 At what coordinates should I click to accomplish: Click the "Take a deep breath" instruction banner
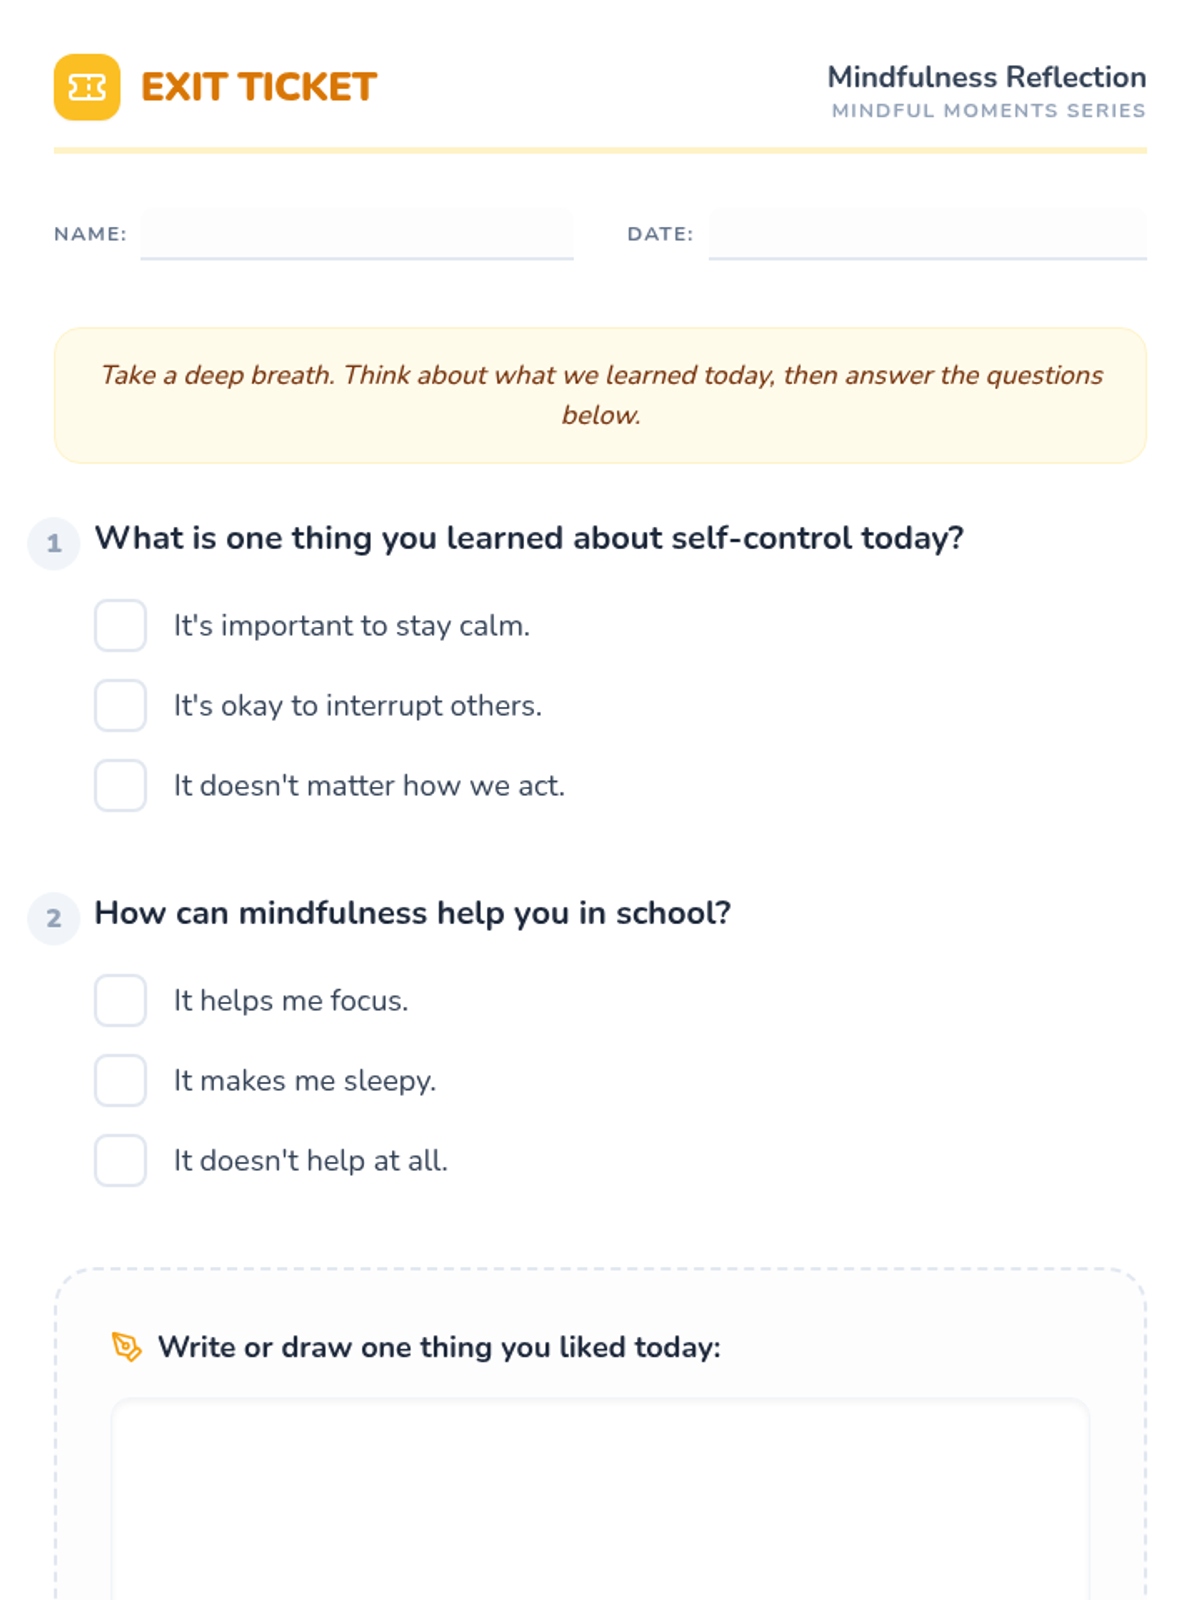pyautogui.click(x=600, y=395)
